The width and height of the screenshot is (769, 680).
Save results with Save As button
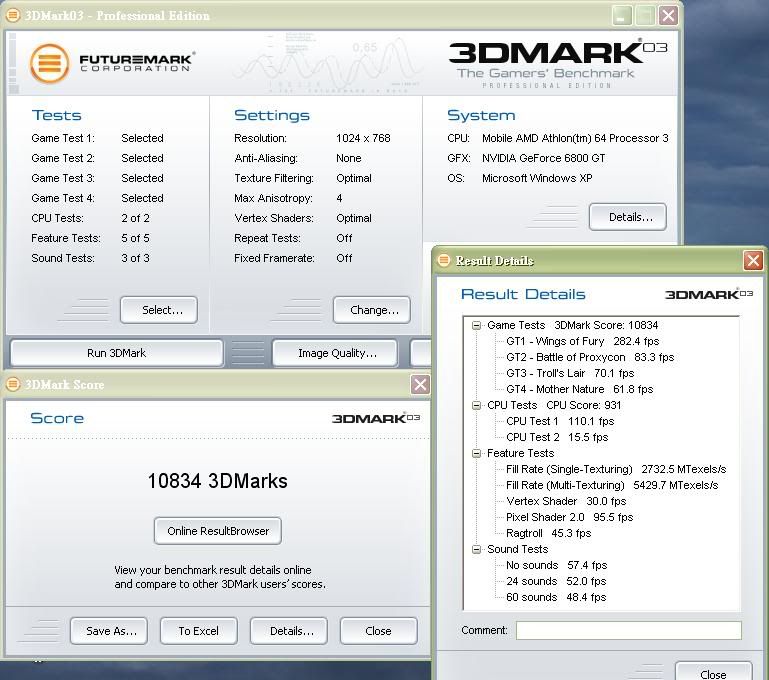(109, 631)
